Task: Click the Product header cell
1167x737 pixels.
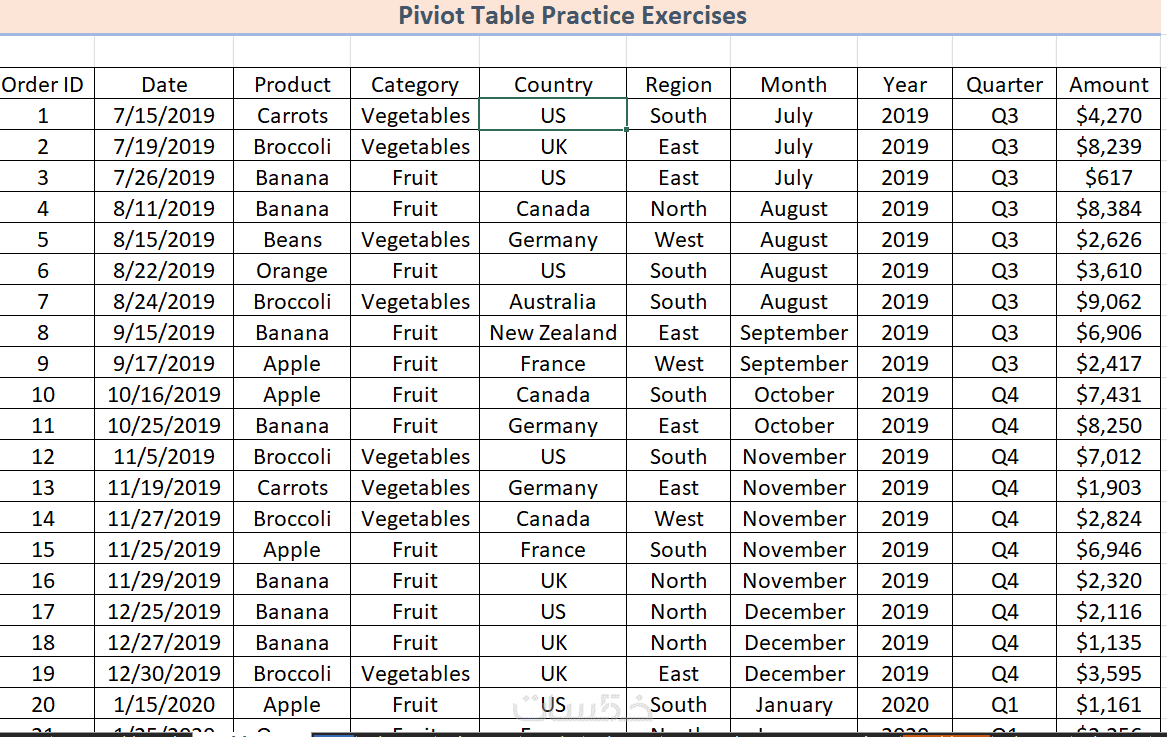Action: click(292, 85)
